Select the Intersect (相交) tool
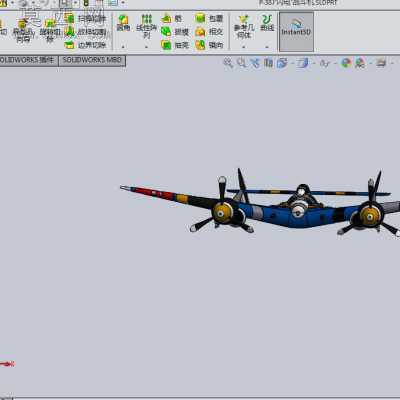The height and width of the screenshot is (400, 400). pyautogui.click(x=209, y=32)
